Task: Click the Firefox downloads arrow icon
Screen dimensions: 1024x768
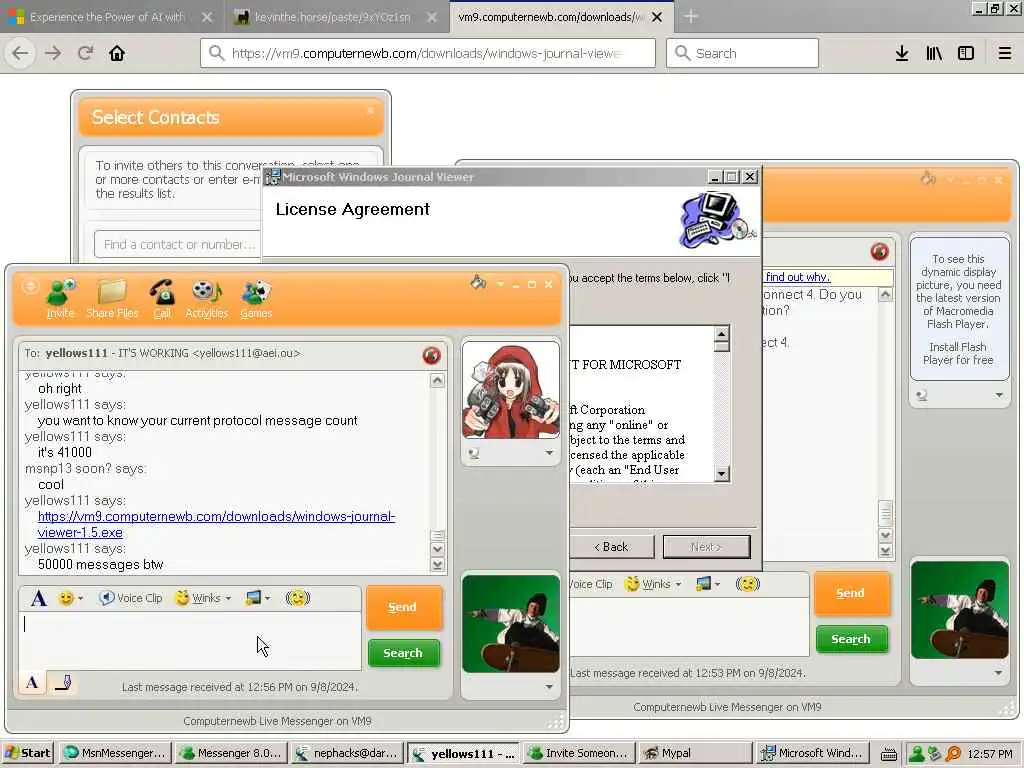Action: click(x=902, y=53)
